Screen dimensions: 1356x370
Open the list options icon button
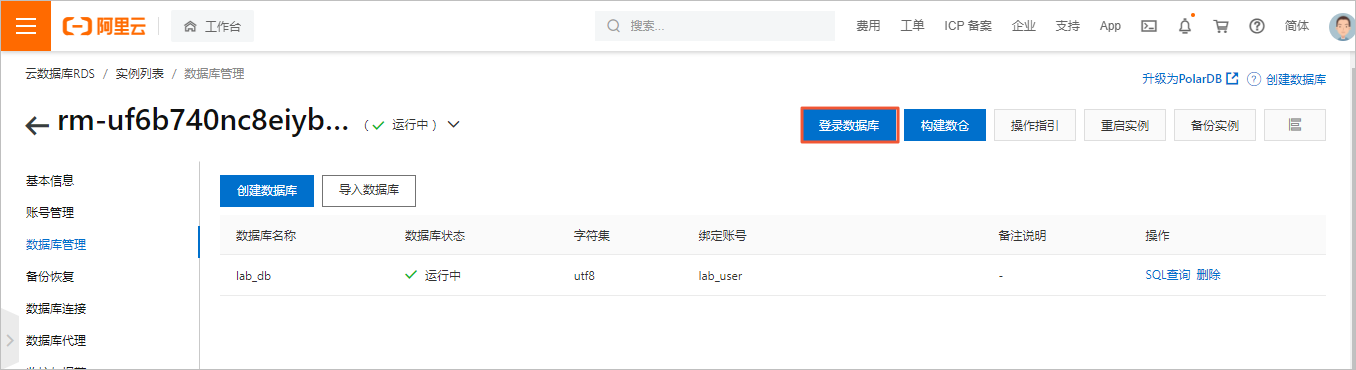coord(1295,125)
